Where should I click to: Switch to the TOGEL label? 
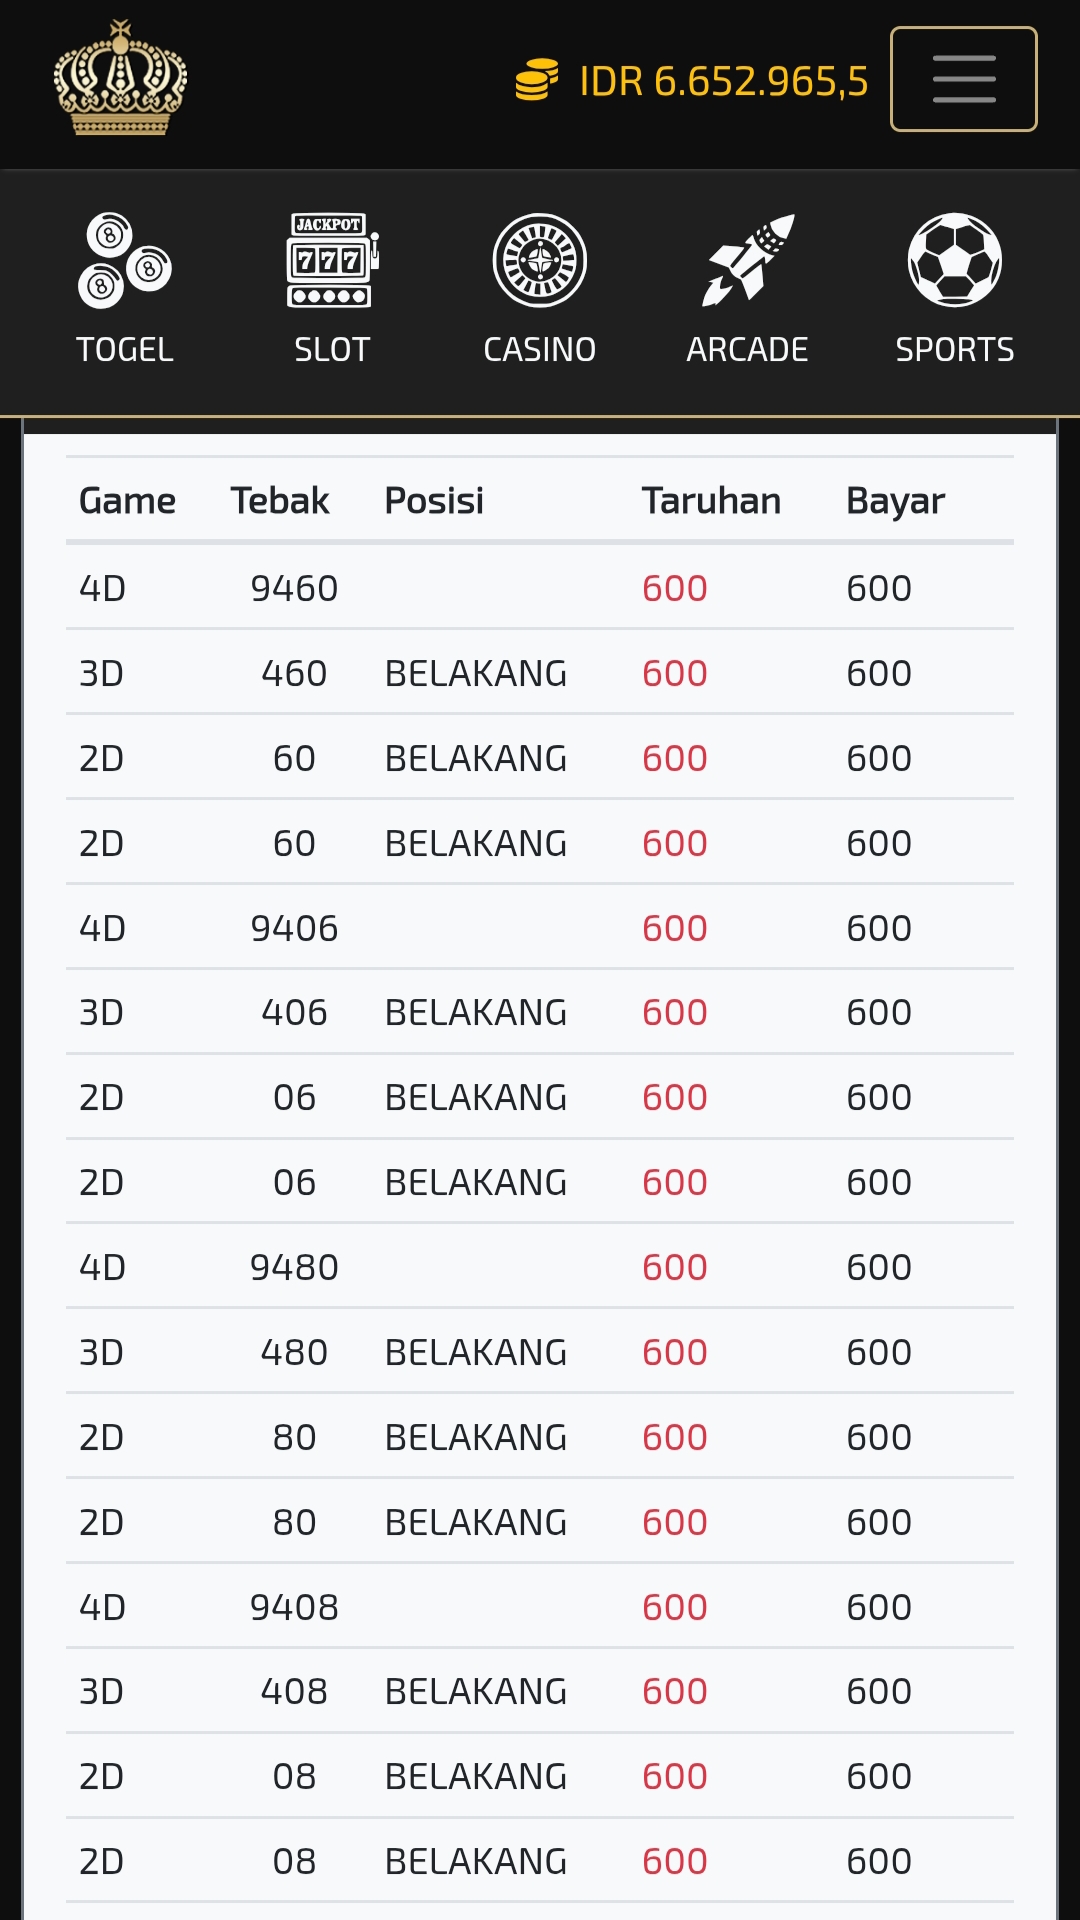(x=125, y=349)
